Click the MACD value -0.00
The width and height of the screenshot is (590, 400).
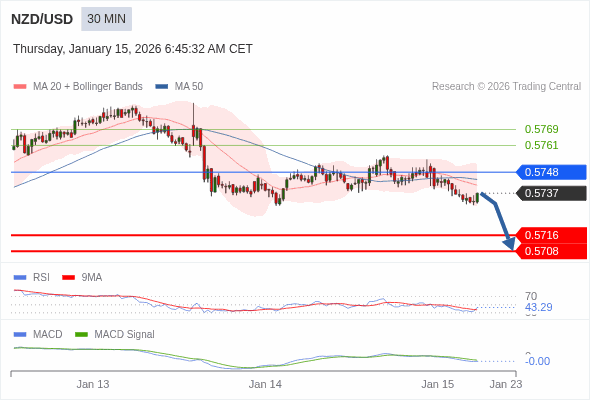click(537, 361)
